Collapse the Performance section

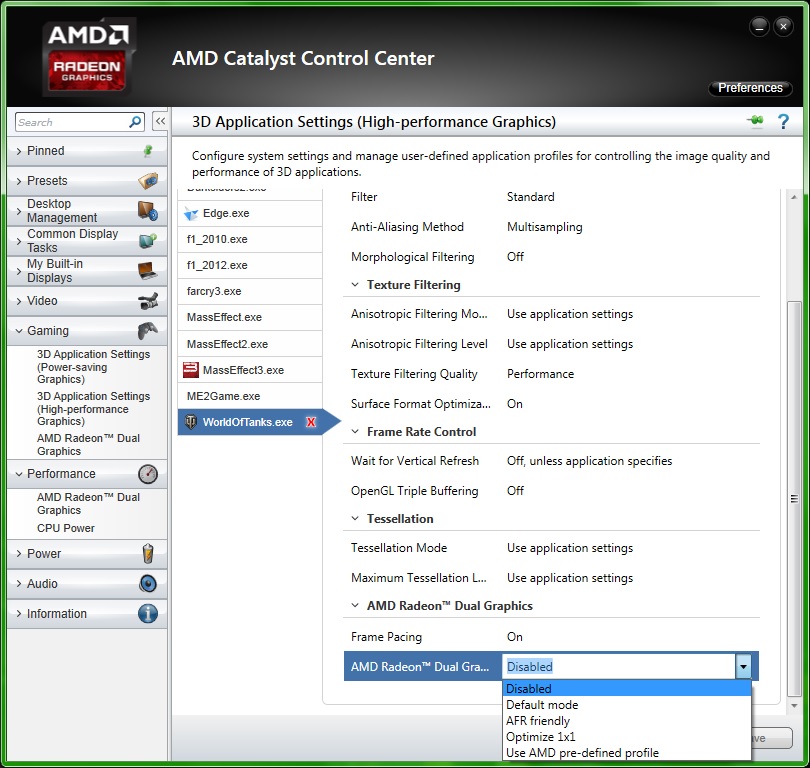click(19, 474)
